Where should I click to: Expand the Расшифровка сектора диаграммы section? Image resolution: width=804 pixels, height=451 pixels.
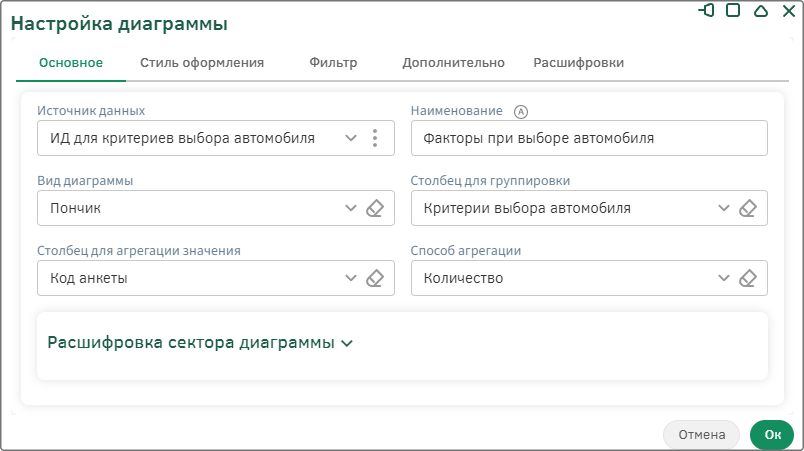coord(200,342)
